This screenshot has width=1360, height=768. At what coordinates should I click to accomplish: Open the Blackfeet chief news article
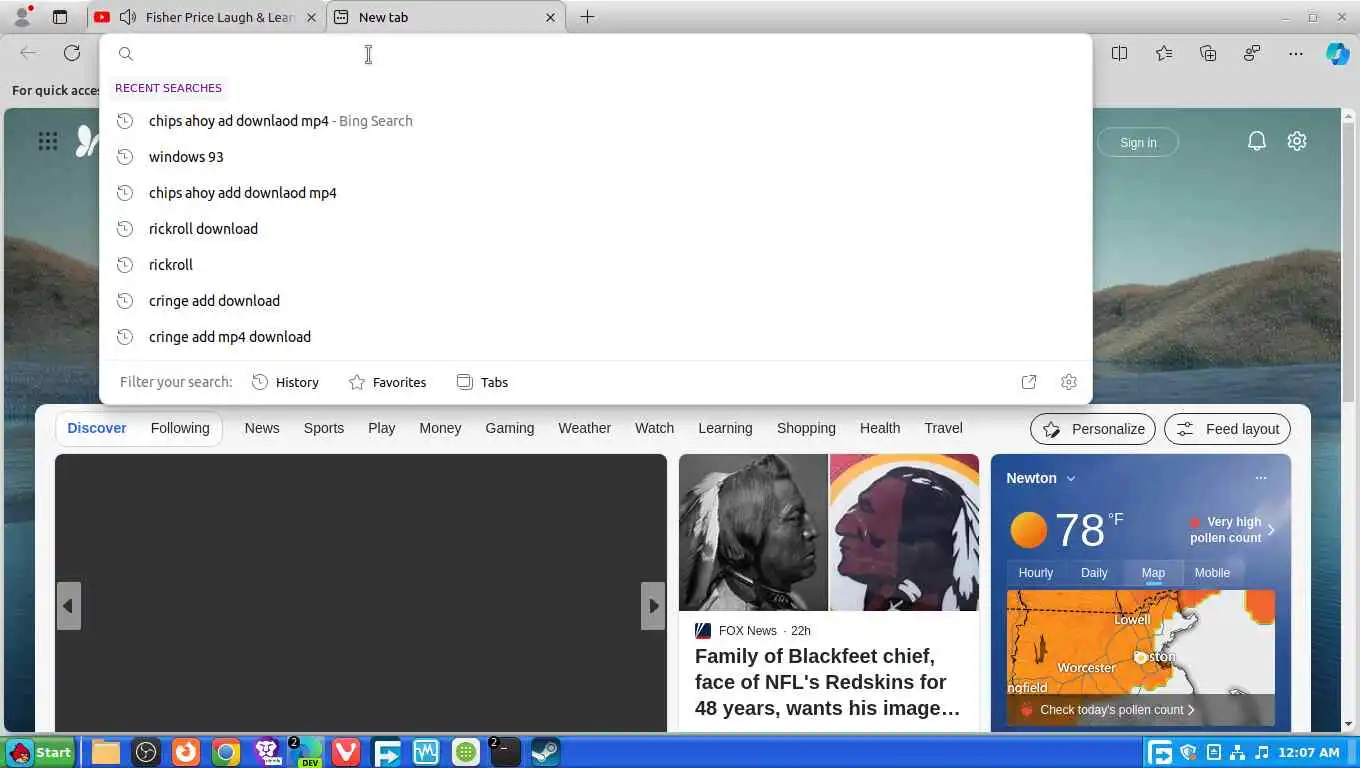(x=829, y=682)
